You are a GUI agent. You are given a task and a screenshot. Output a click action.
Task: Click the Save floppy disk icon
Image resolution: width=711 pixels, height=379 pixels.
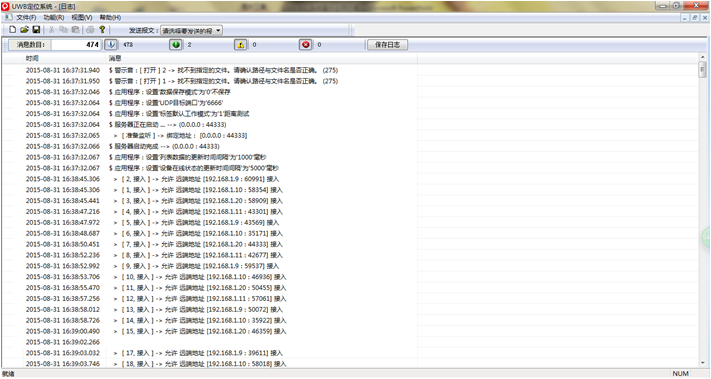36,30
